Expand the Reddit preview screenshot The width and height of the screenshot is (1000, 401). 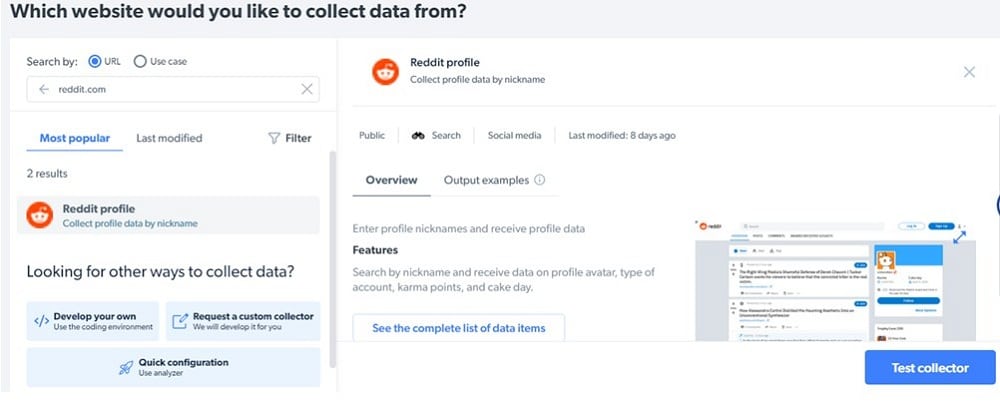pyautogui.click(x=959, y=237)
